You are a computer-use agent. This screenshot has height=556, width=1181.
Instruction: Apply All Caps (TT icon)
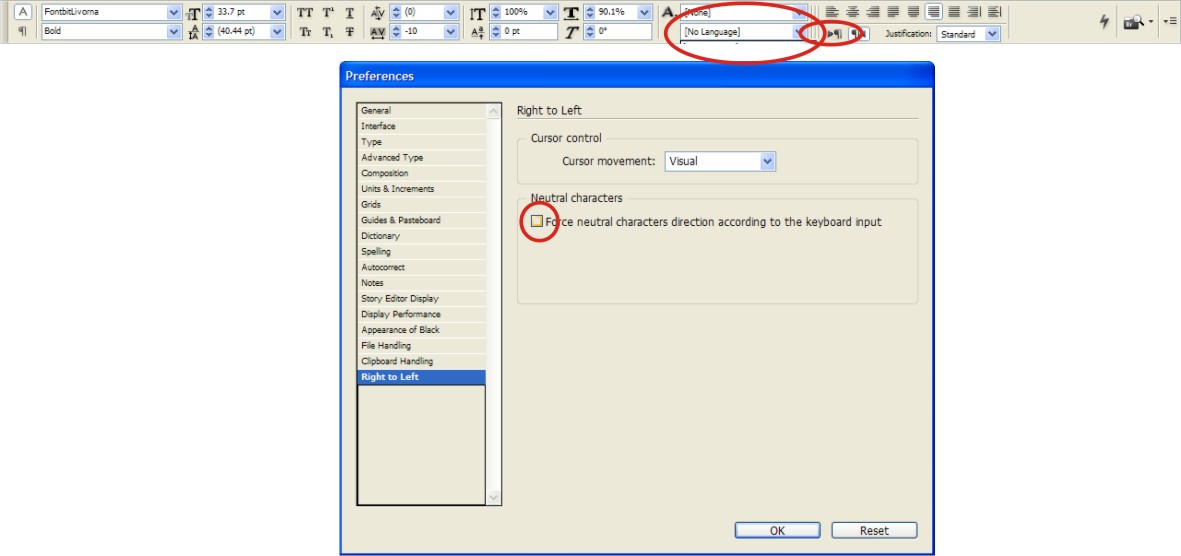(305, 13)
